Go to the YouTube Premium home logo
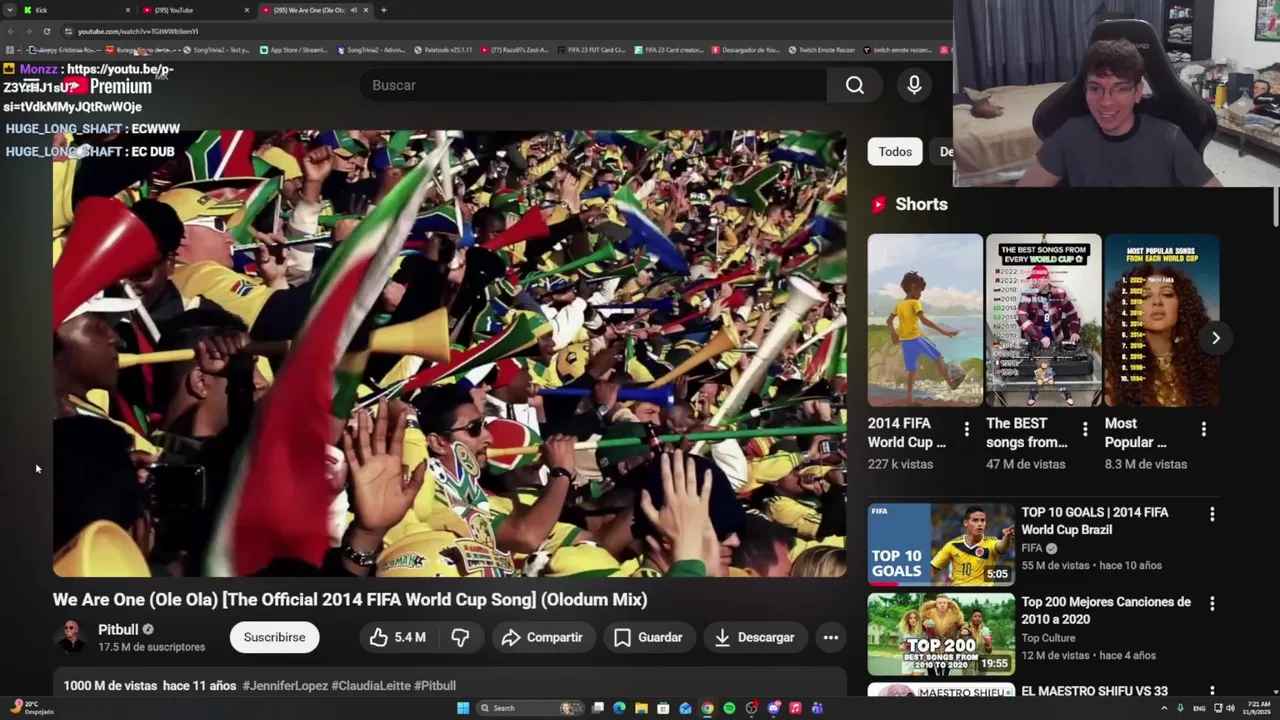The height and width of the screenshot is (720, 1280). (110, 87)
